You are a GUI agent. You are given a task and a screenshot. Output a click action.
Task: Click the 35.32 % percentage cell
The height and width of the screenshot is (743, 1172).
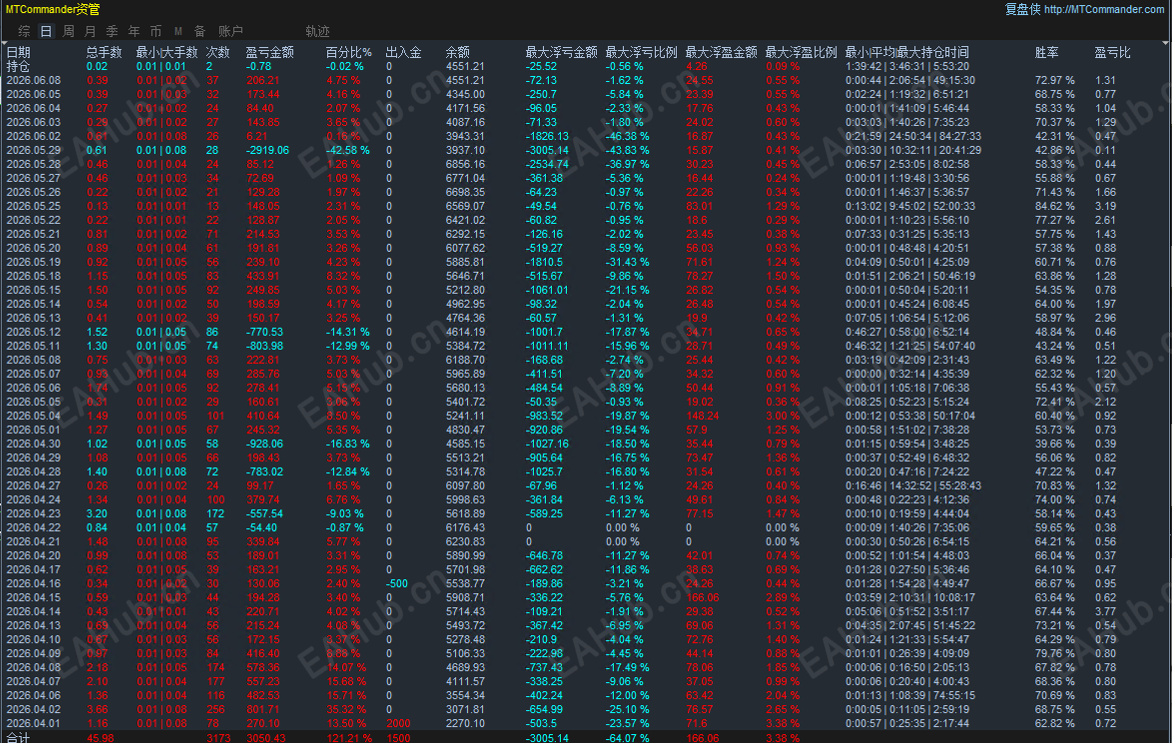click(x=345, y=709)
